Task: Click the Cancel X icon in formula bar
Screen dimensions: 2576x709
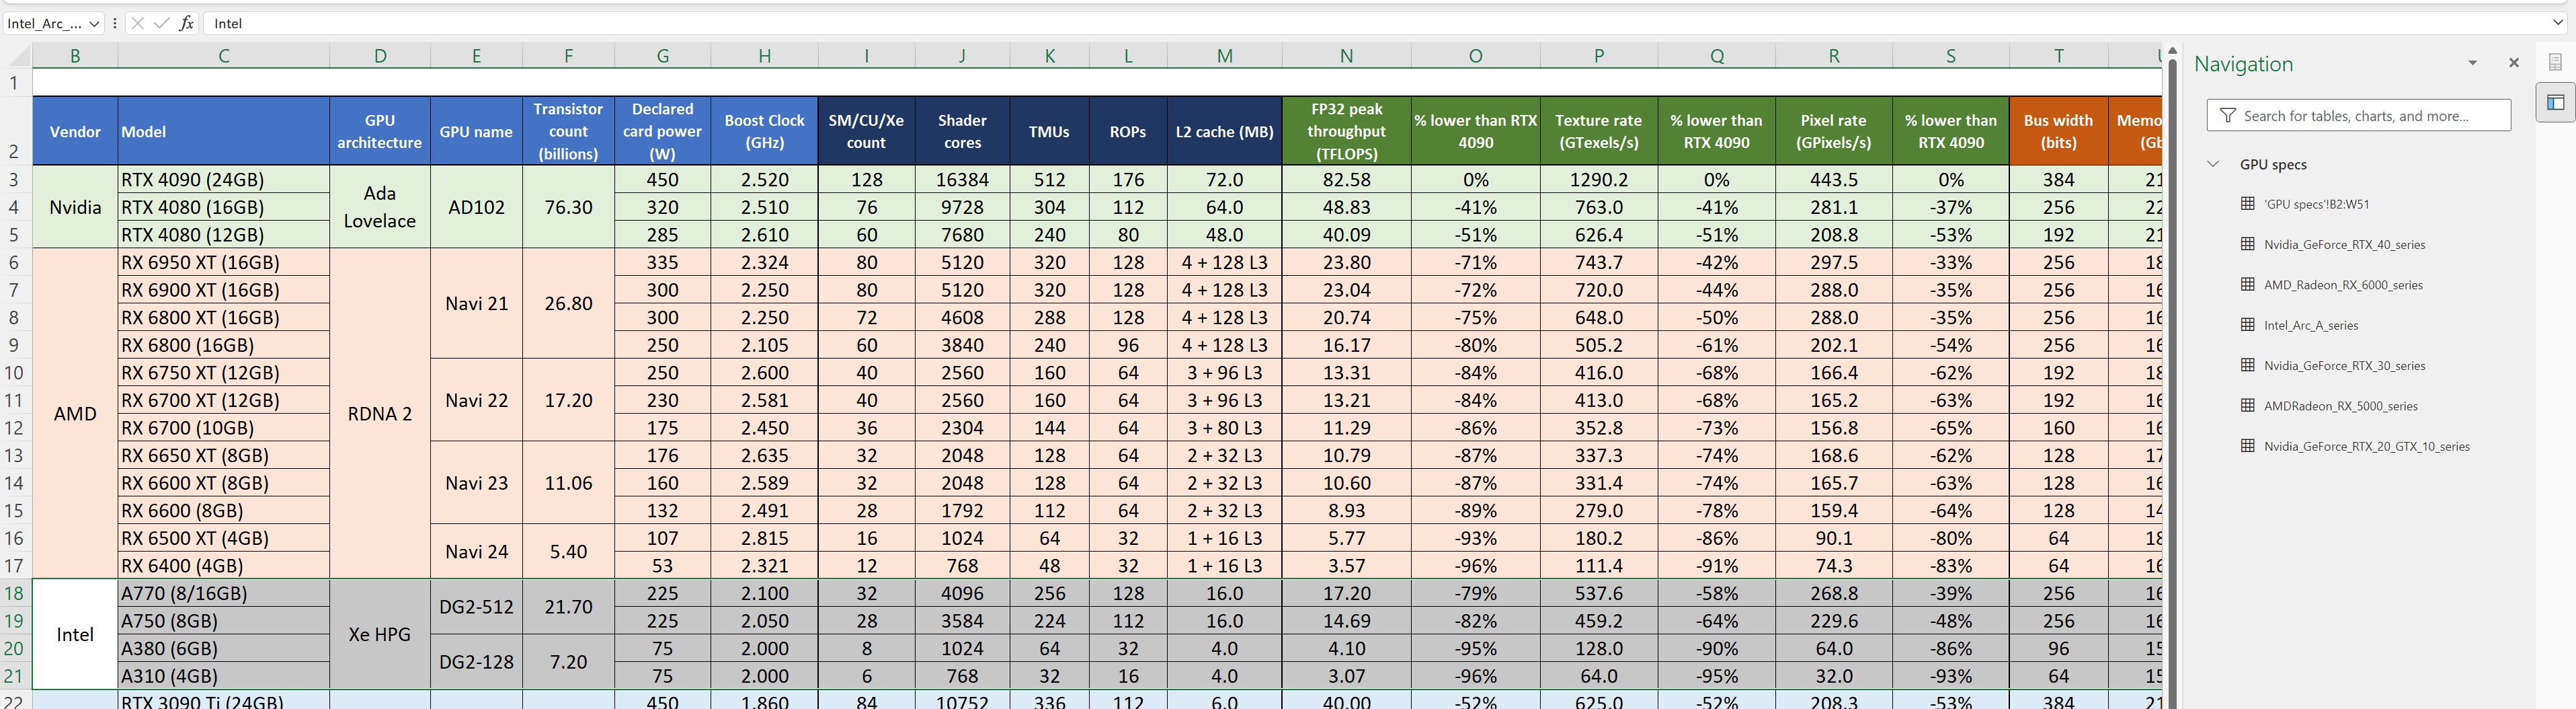Action: pos(137,23)
